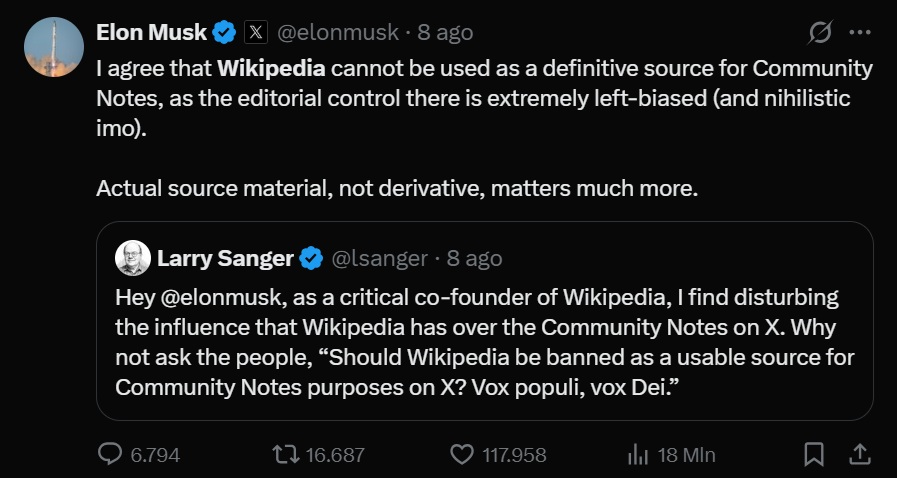Share the post via the upload arrow icon
The height and width of the screenshot is (478, 897).
tap(859, 455)
